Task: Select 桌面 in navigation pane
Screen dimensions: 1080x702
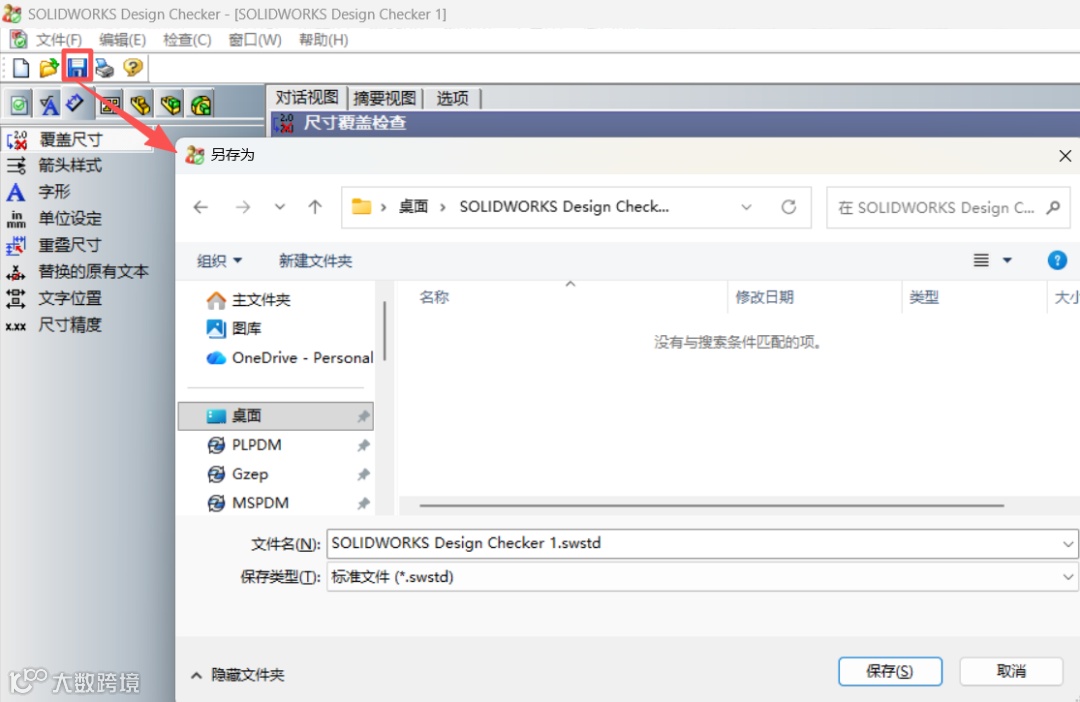Action: [x=276, y=415]
